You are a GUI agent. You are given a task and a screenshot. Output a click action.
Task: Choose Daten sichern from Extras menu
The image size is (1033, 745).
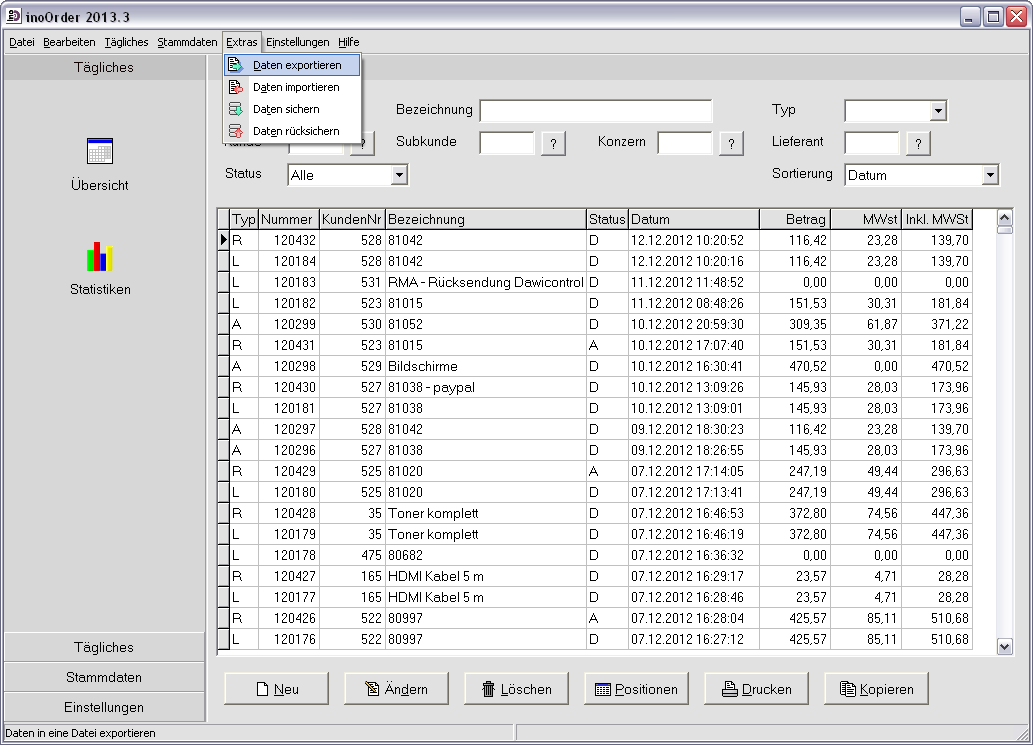293,109
